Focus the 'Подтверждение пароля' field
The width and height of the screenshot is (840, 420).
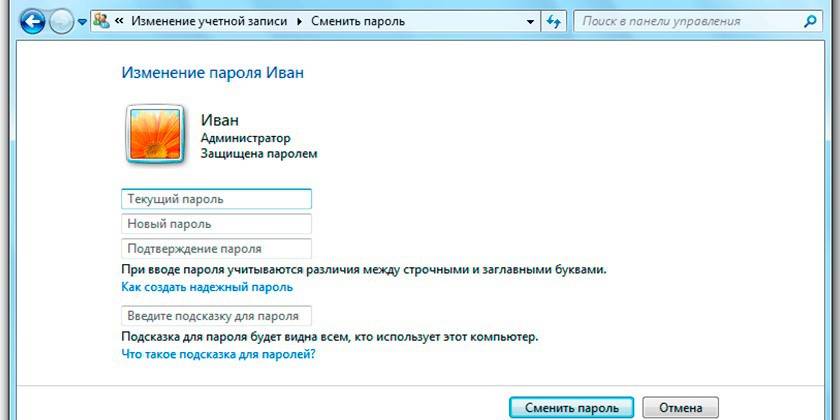coord(216,249)
